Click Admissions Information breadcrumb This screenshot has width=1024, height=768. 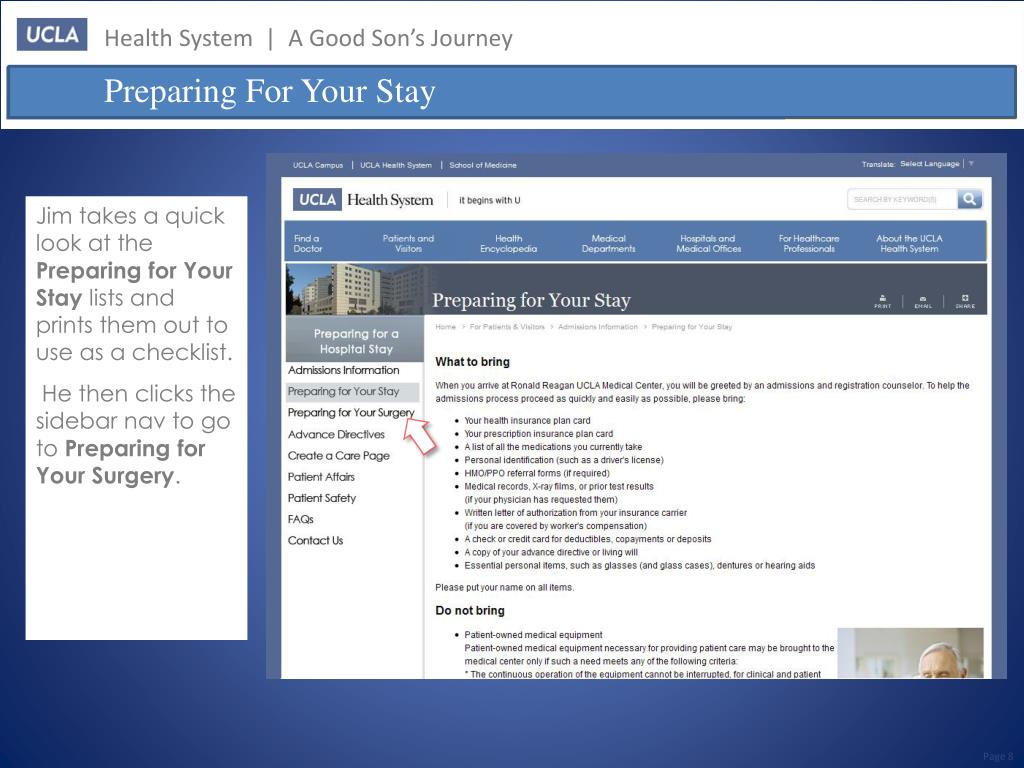pyautogui.click(x=598, y=327)
